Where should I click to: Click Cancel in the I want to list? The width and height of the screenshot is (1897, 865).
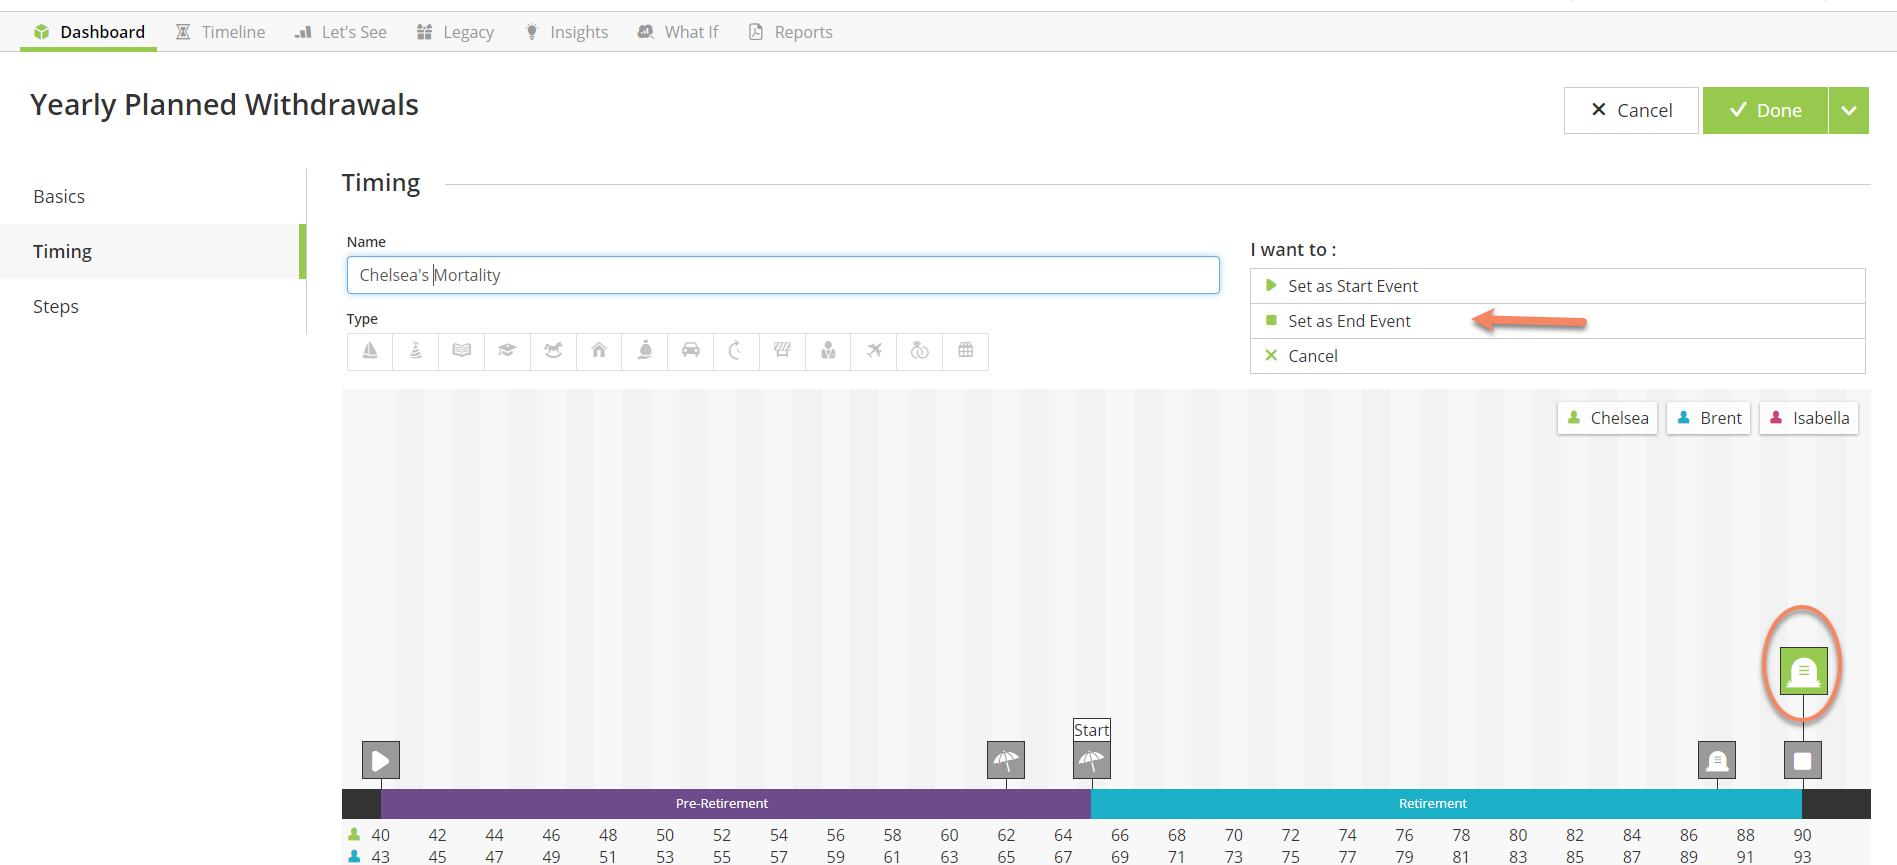(x=1557, y=356)
